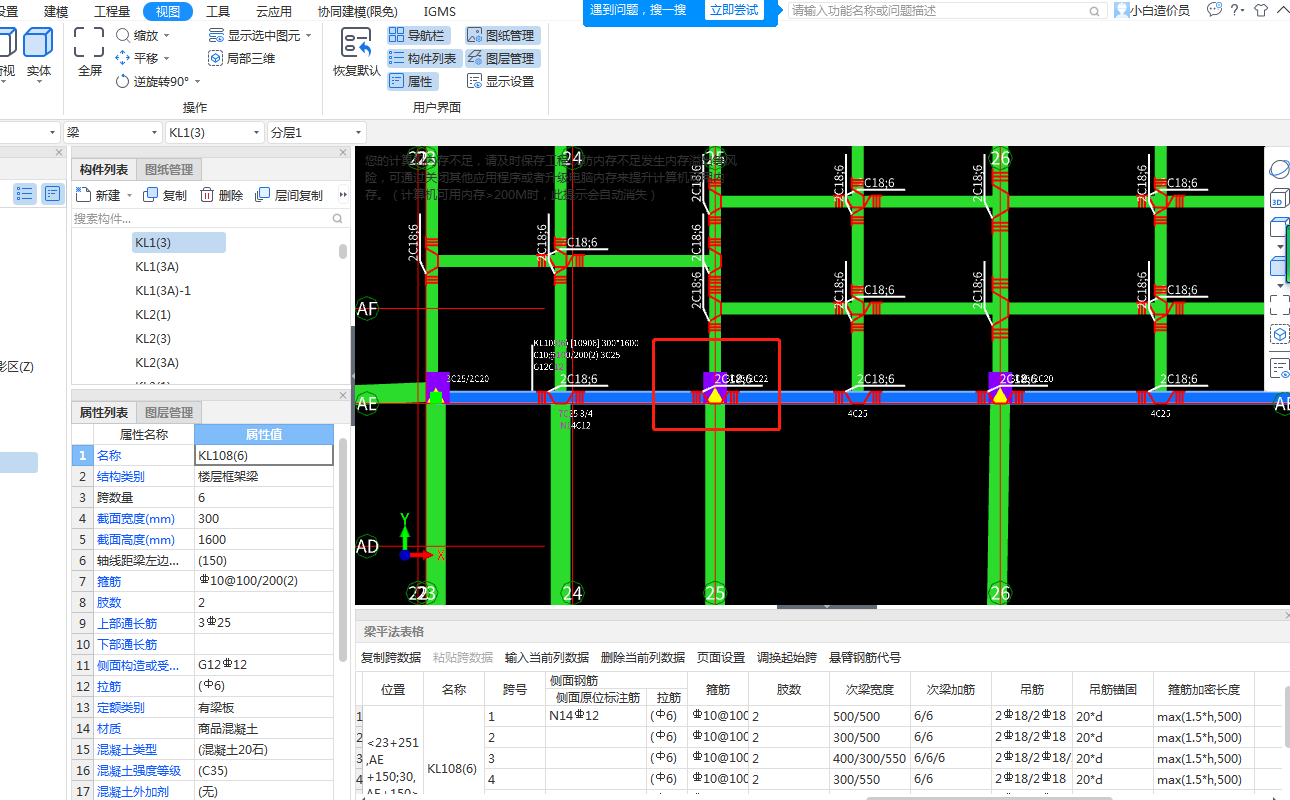The width and height of the screenshot is (1290, 800).
Task: Open the 工程量 ribbon tab
Action: click(111, 12)
